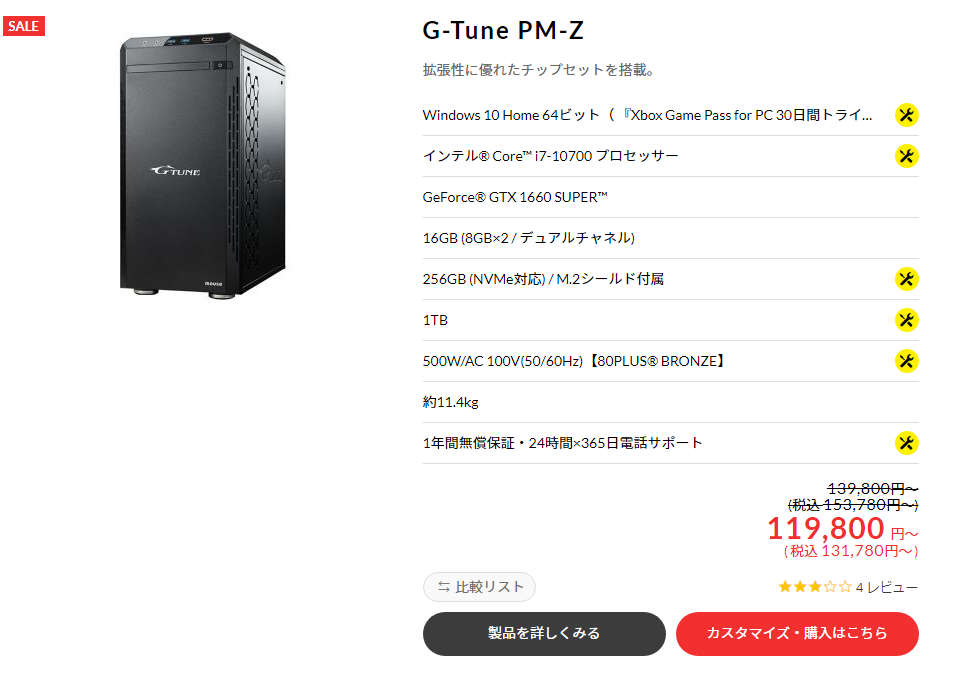The image size is (956, 687).
Task: Click the 16GB dual channel memory row
Action: pos(671,238)
